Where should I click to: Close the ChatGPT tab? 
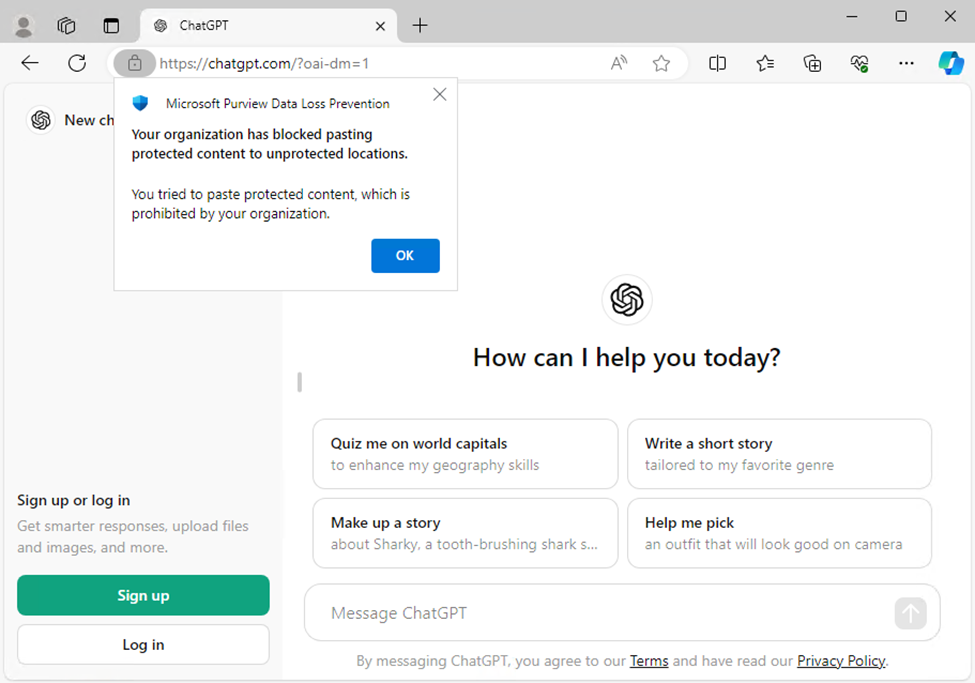click(381, 26)
